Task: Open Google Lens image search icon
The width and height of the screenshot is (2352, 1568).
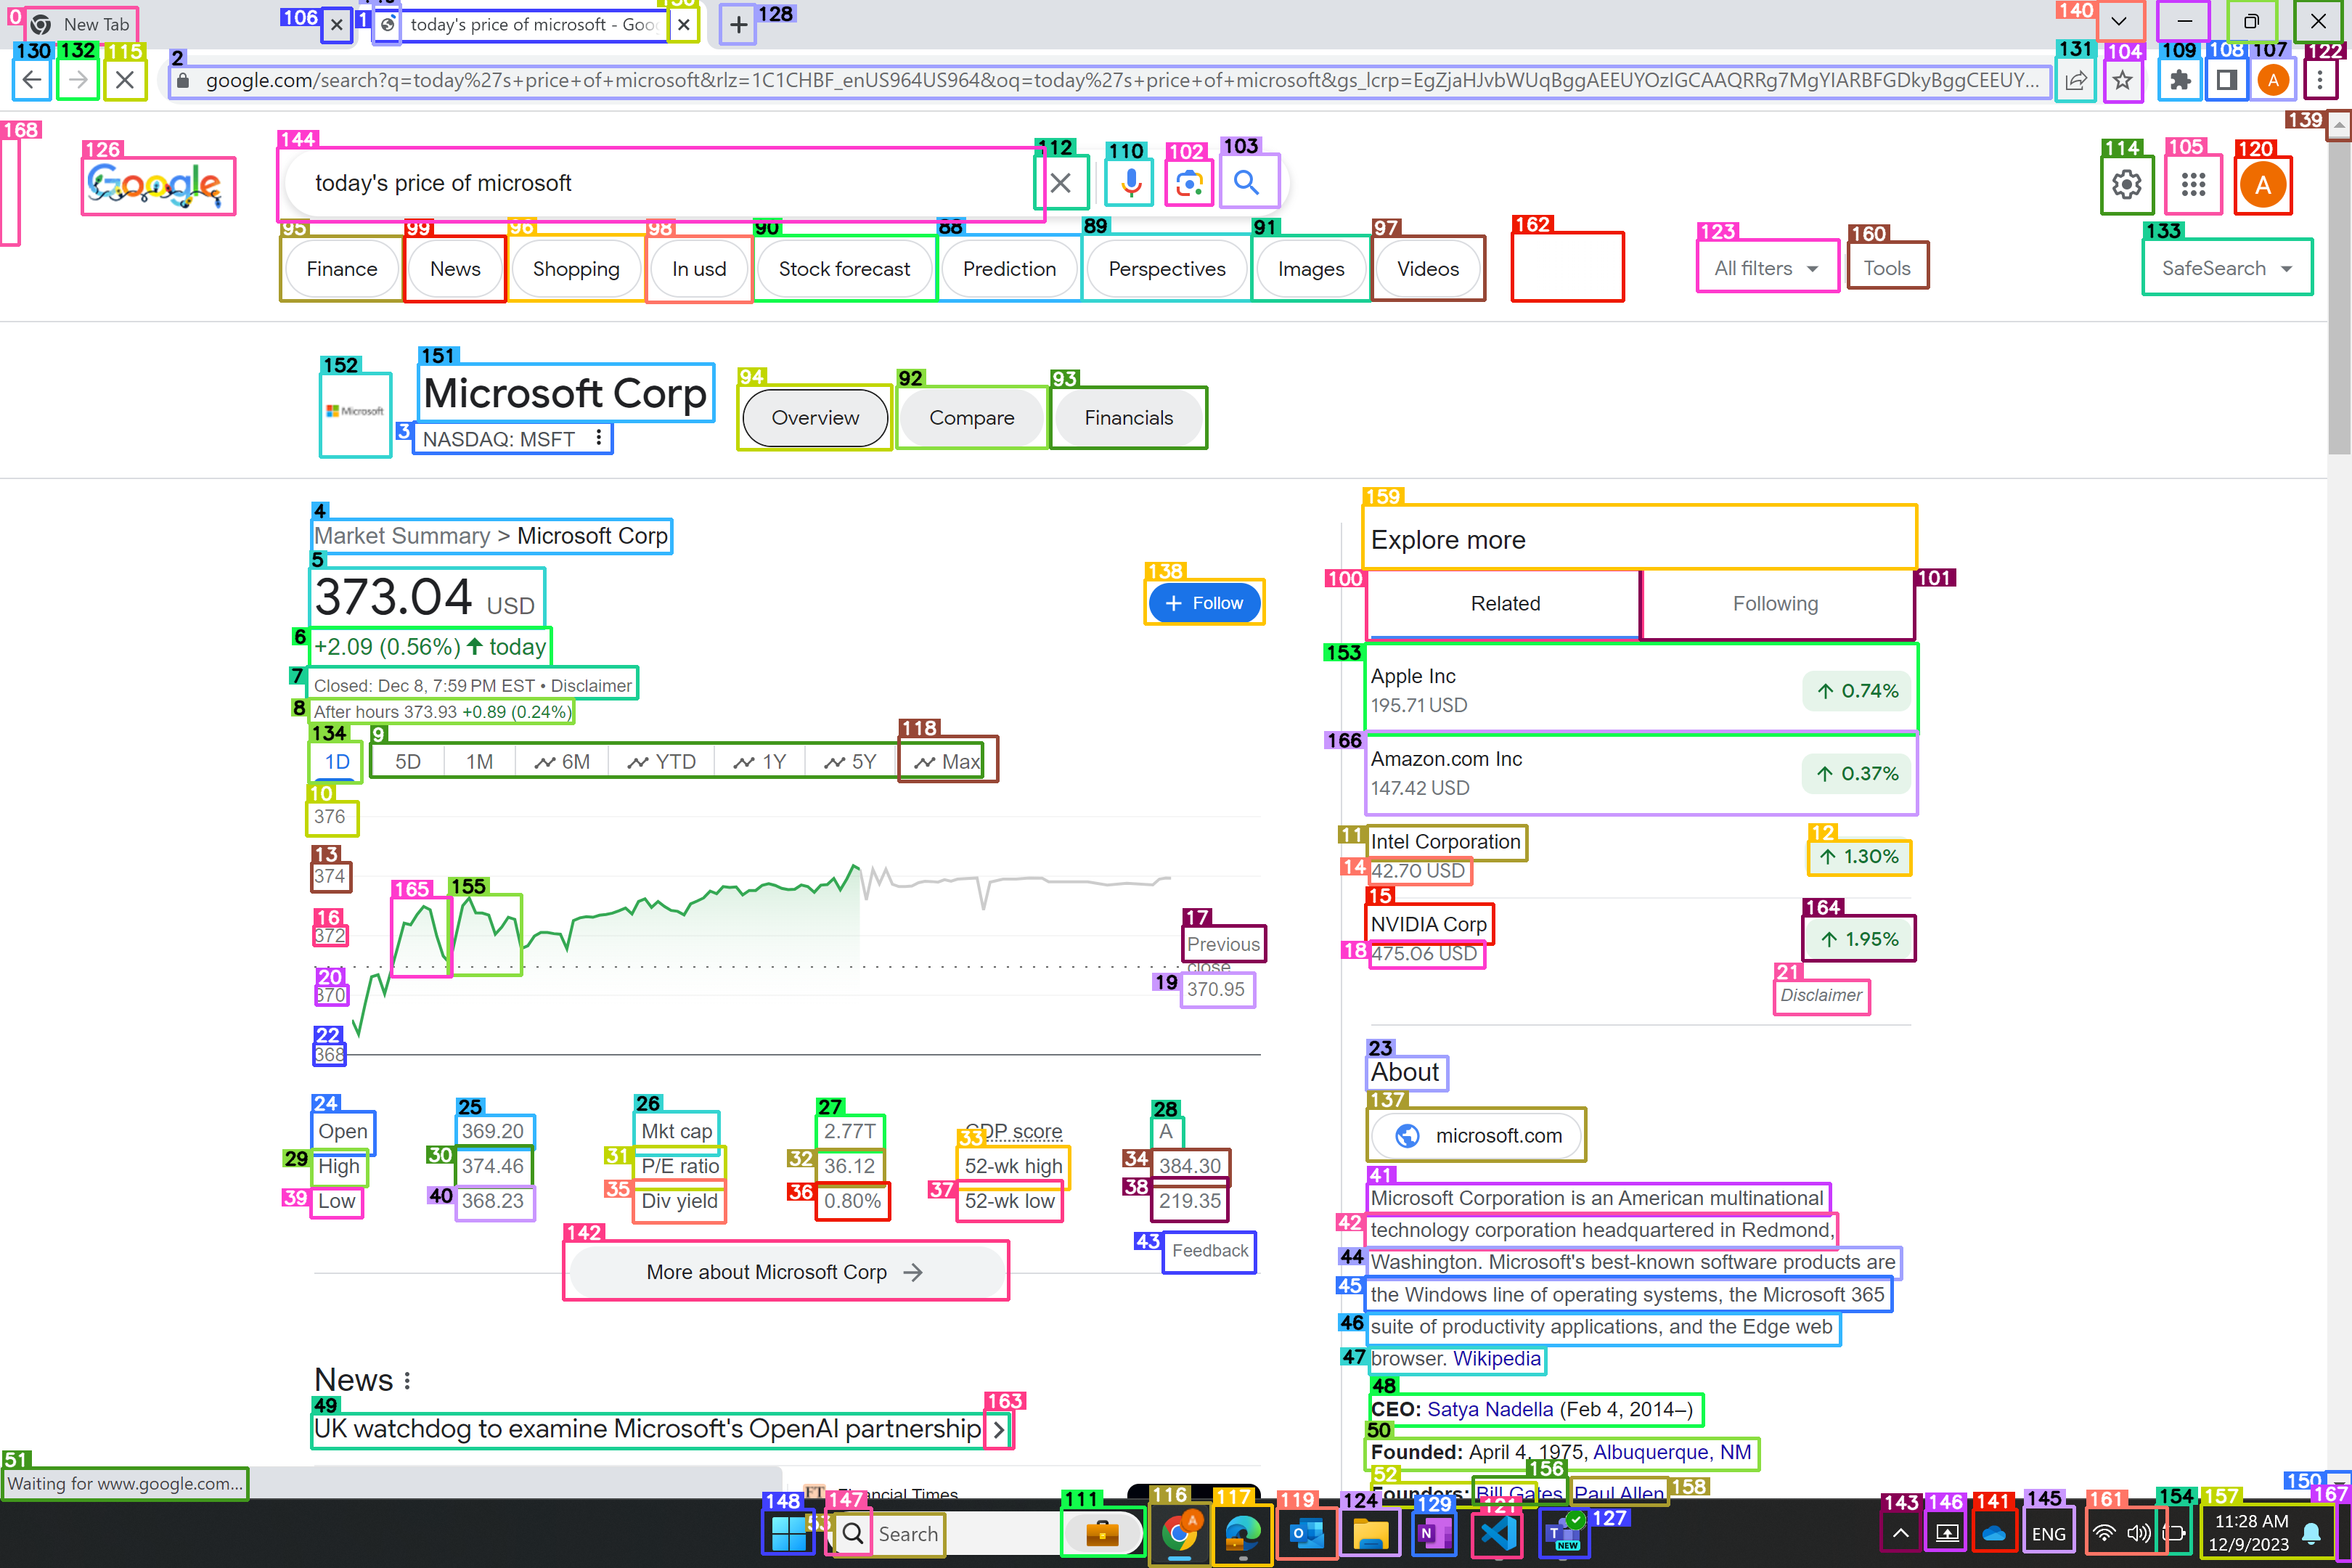Action: 1188,183
